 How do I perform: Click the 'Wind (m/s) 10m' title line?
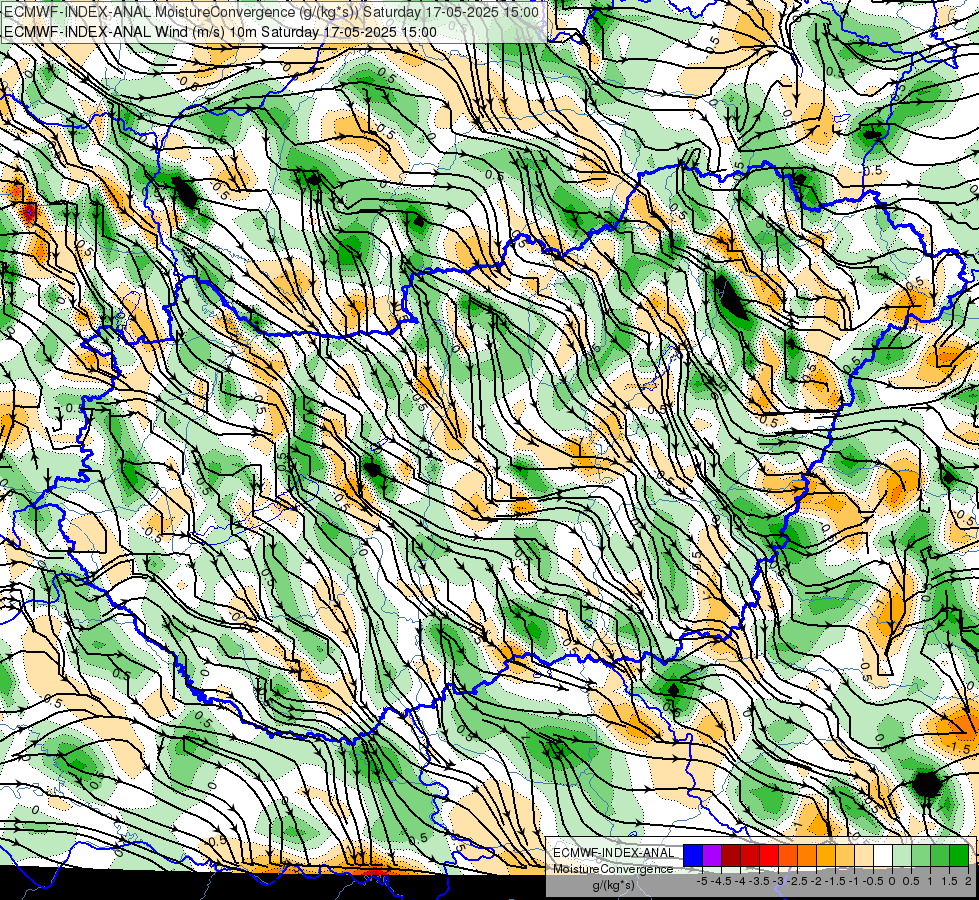point(220,31)
